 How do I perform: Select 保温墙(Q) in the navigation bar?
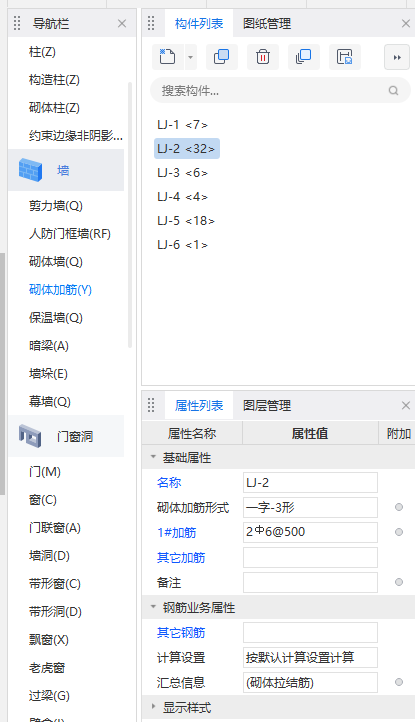(56, 318)
